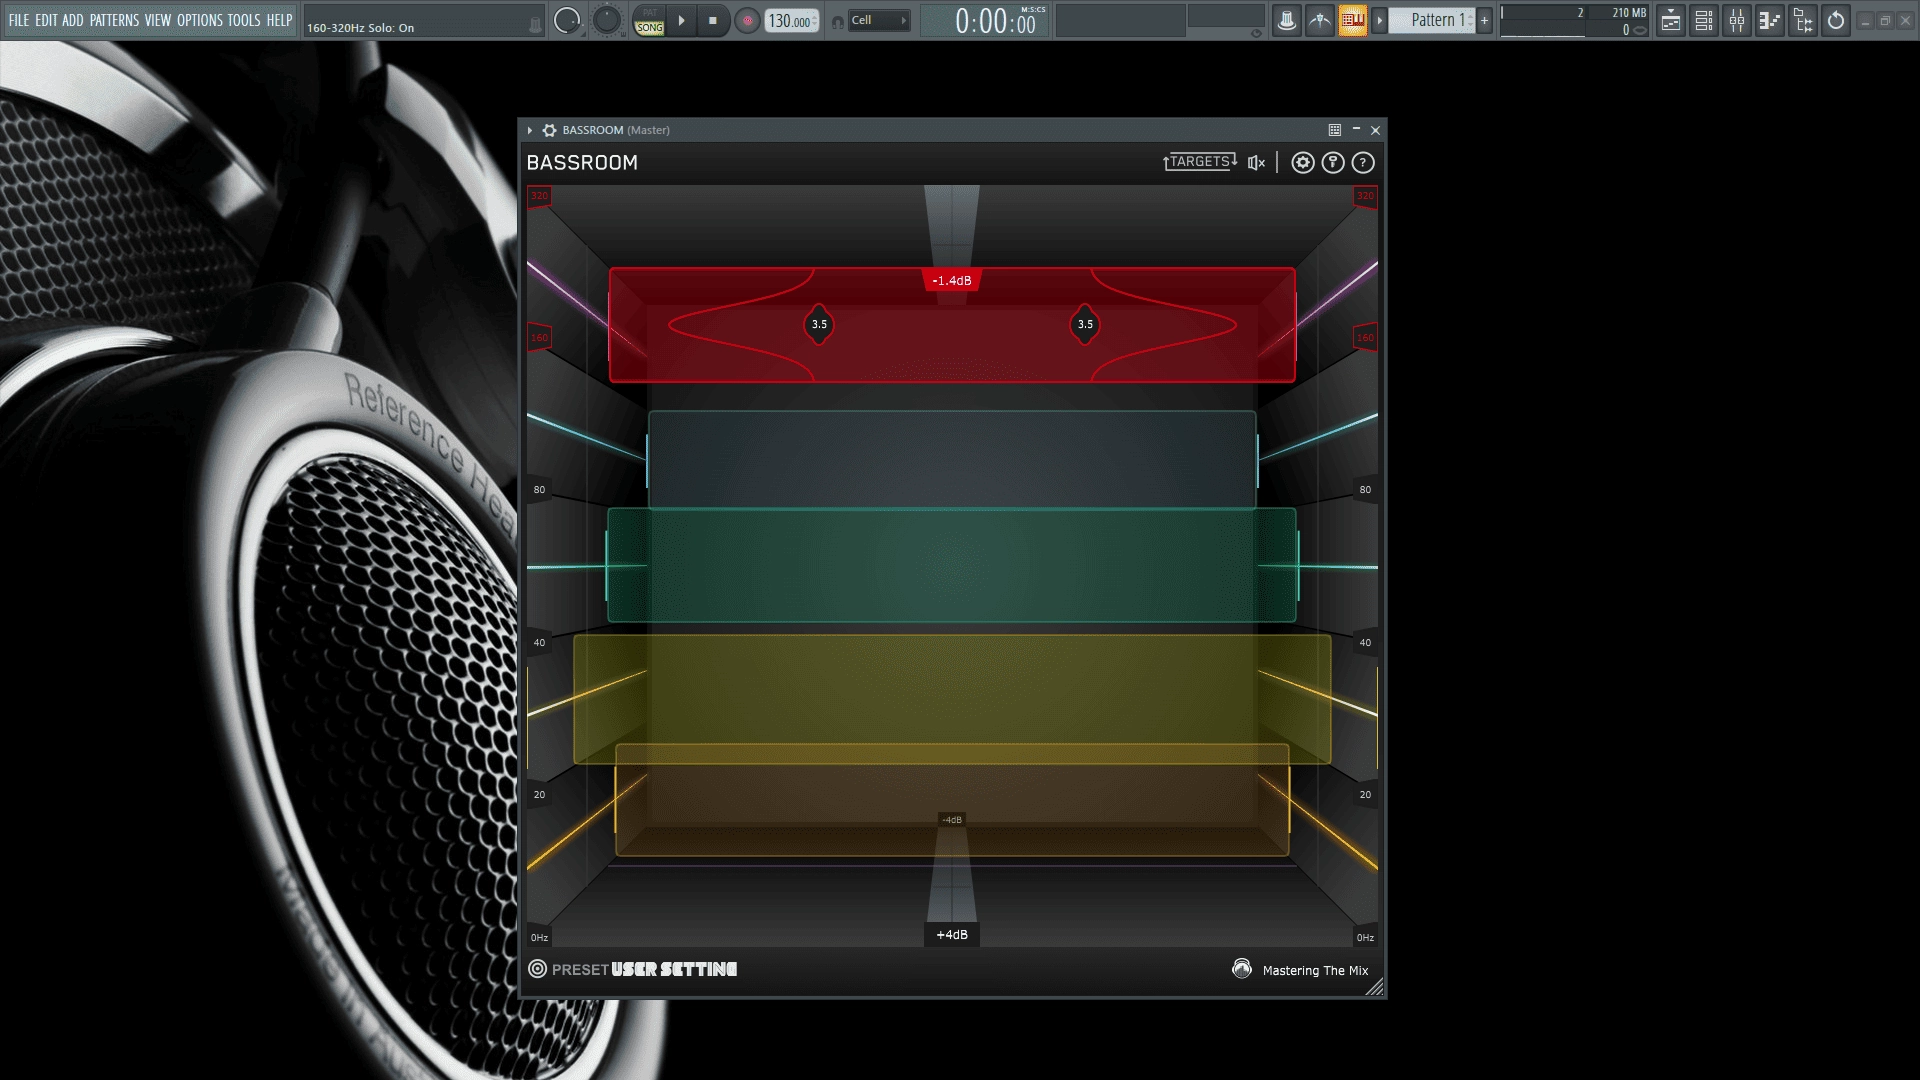Screen dimensions: 1920x1080
Task: Open the OPTIONS menu
Action: click(x=200, y=20)
